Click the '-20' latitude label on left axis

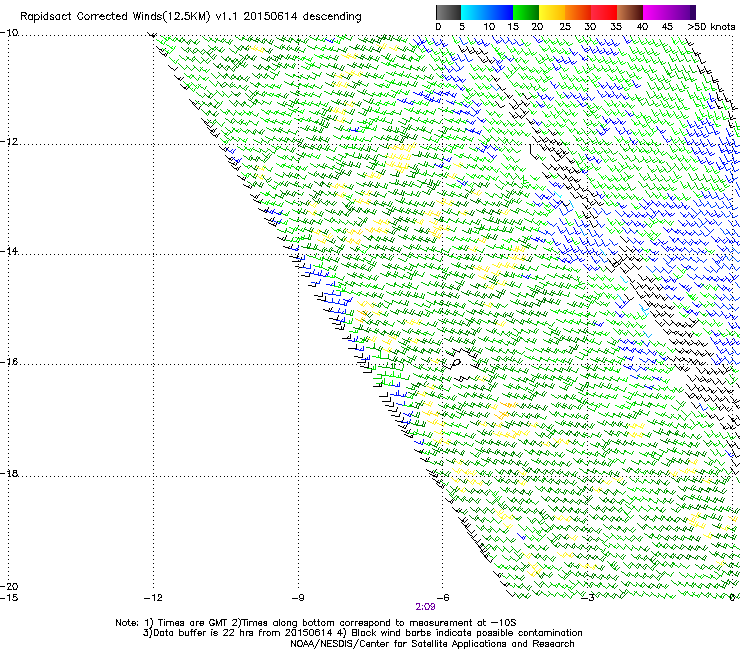(9, 586)
